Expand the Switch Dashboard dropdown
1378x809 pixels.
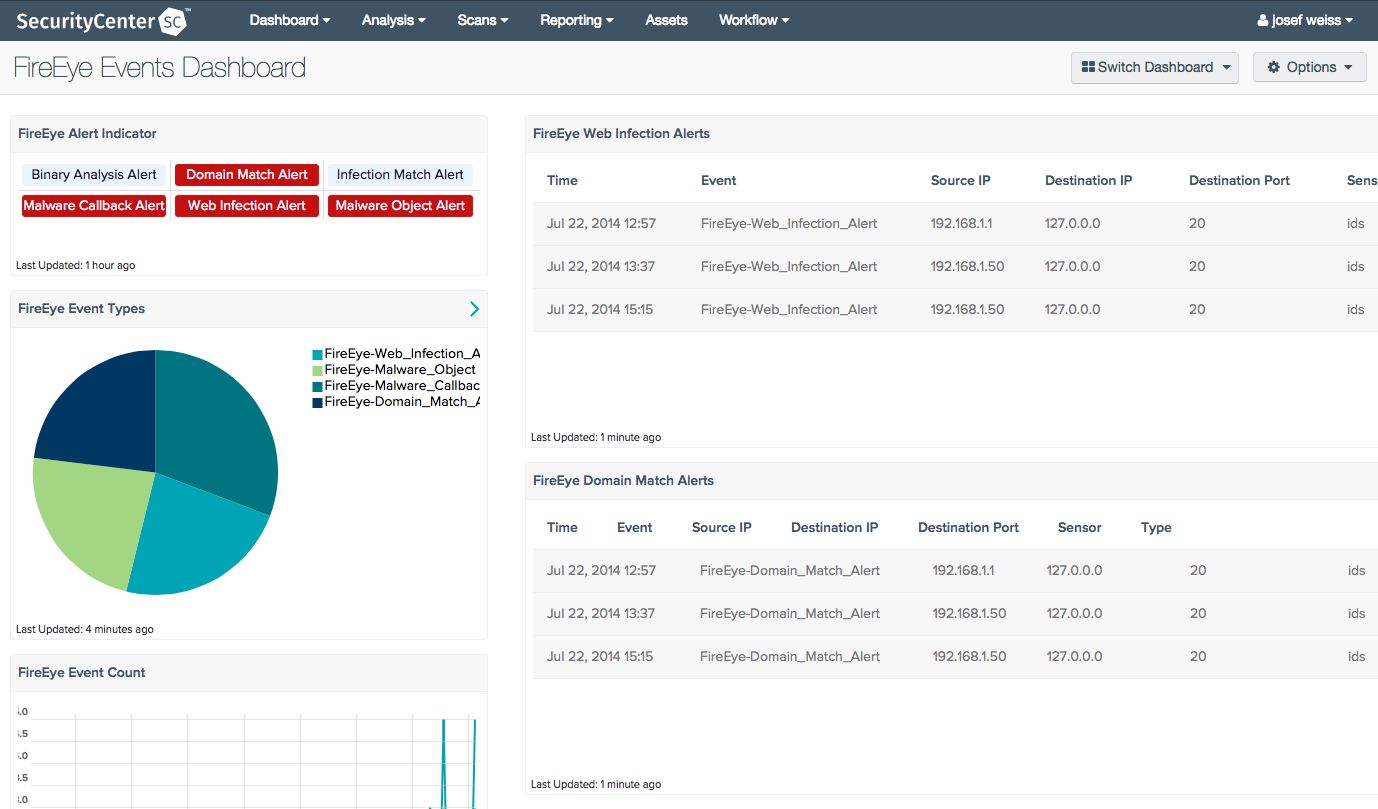(1155, 67)
